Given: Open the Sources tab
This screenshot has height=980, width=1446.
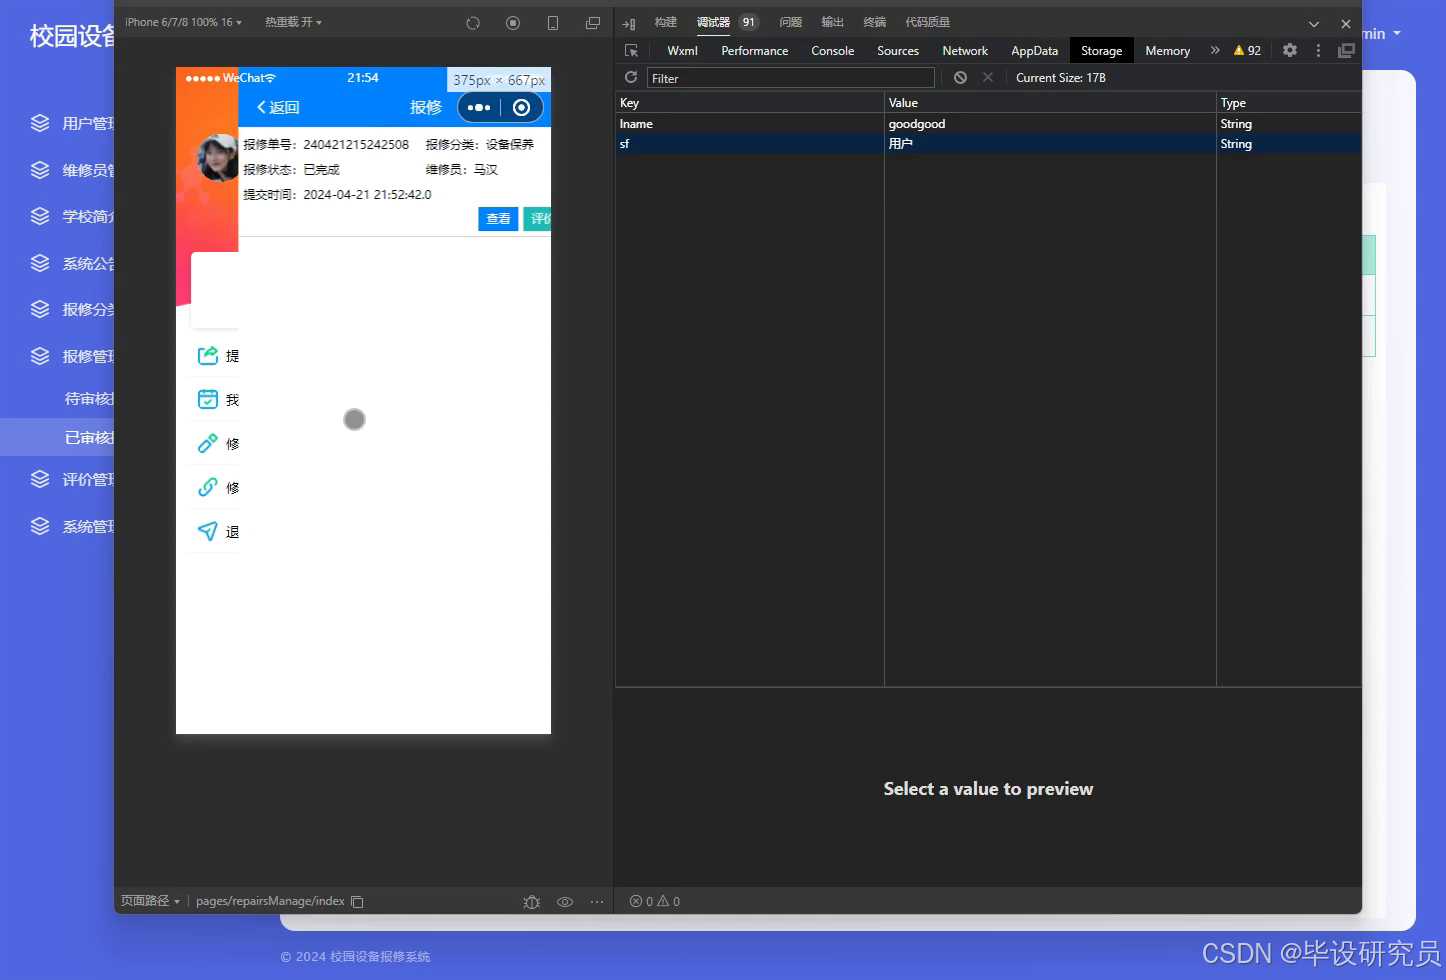Looking at the screenshot, I should click(x=898, y=51).
